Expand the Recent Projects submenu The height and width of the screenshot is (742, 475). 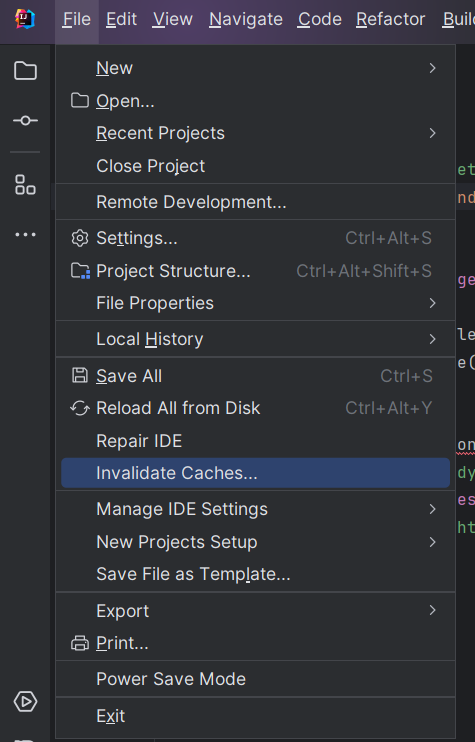point(255,133)
